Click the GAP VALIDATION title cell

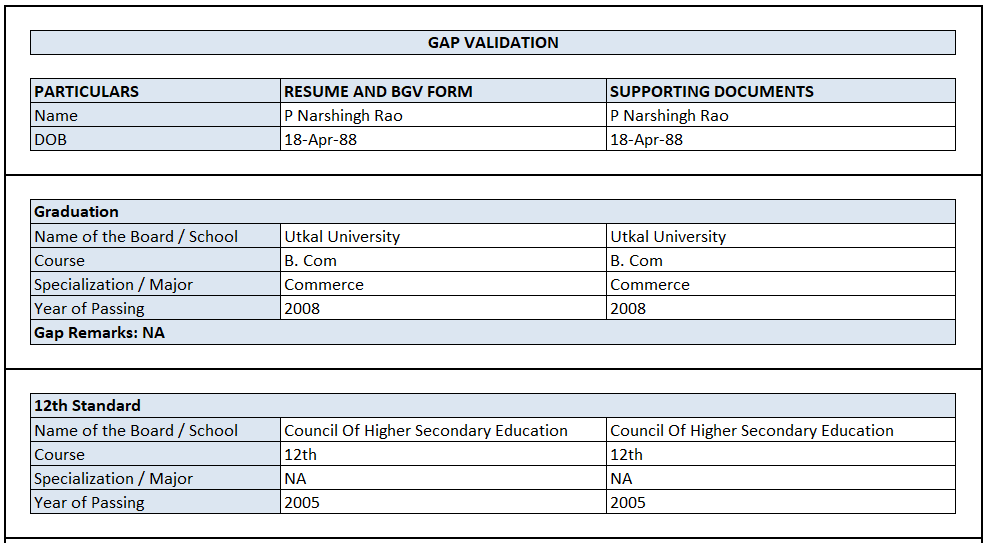[x=493, y=43]
